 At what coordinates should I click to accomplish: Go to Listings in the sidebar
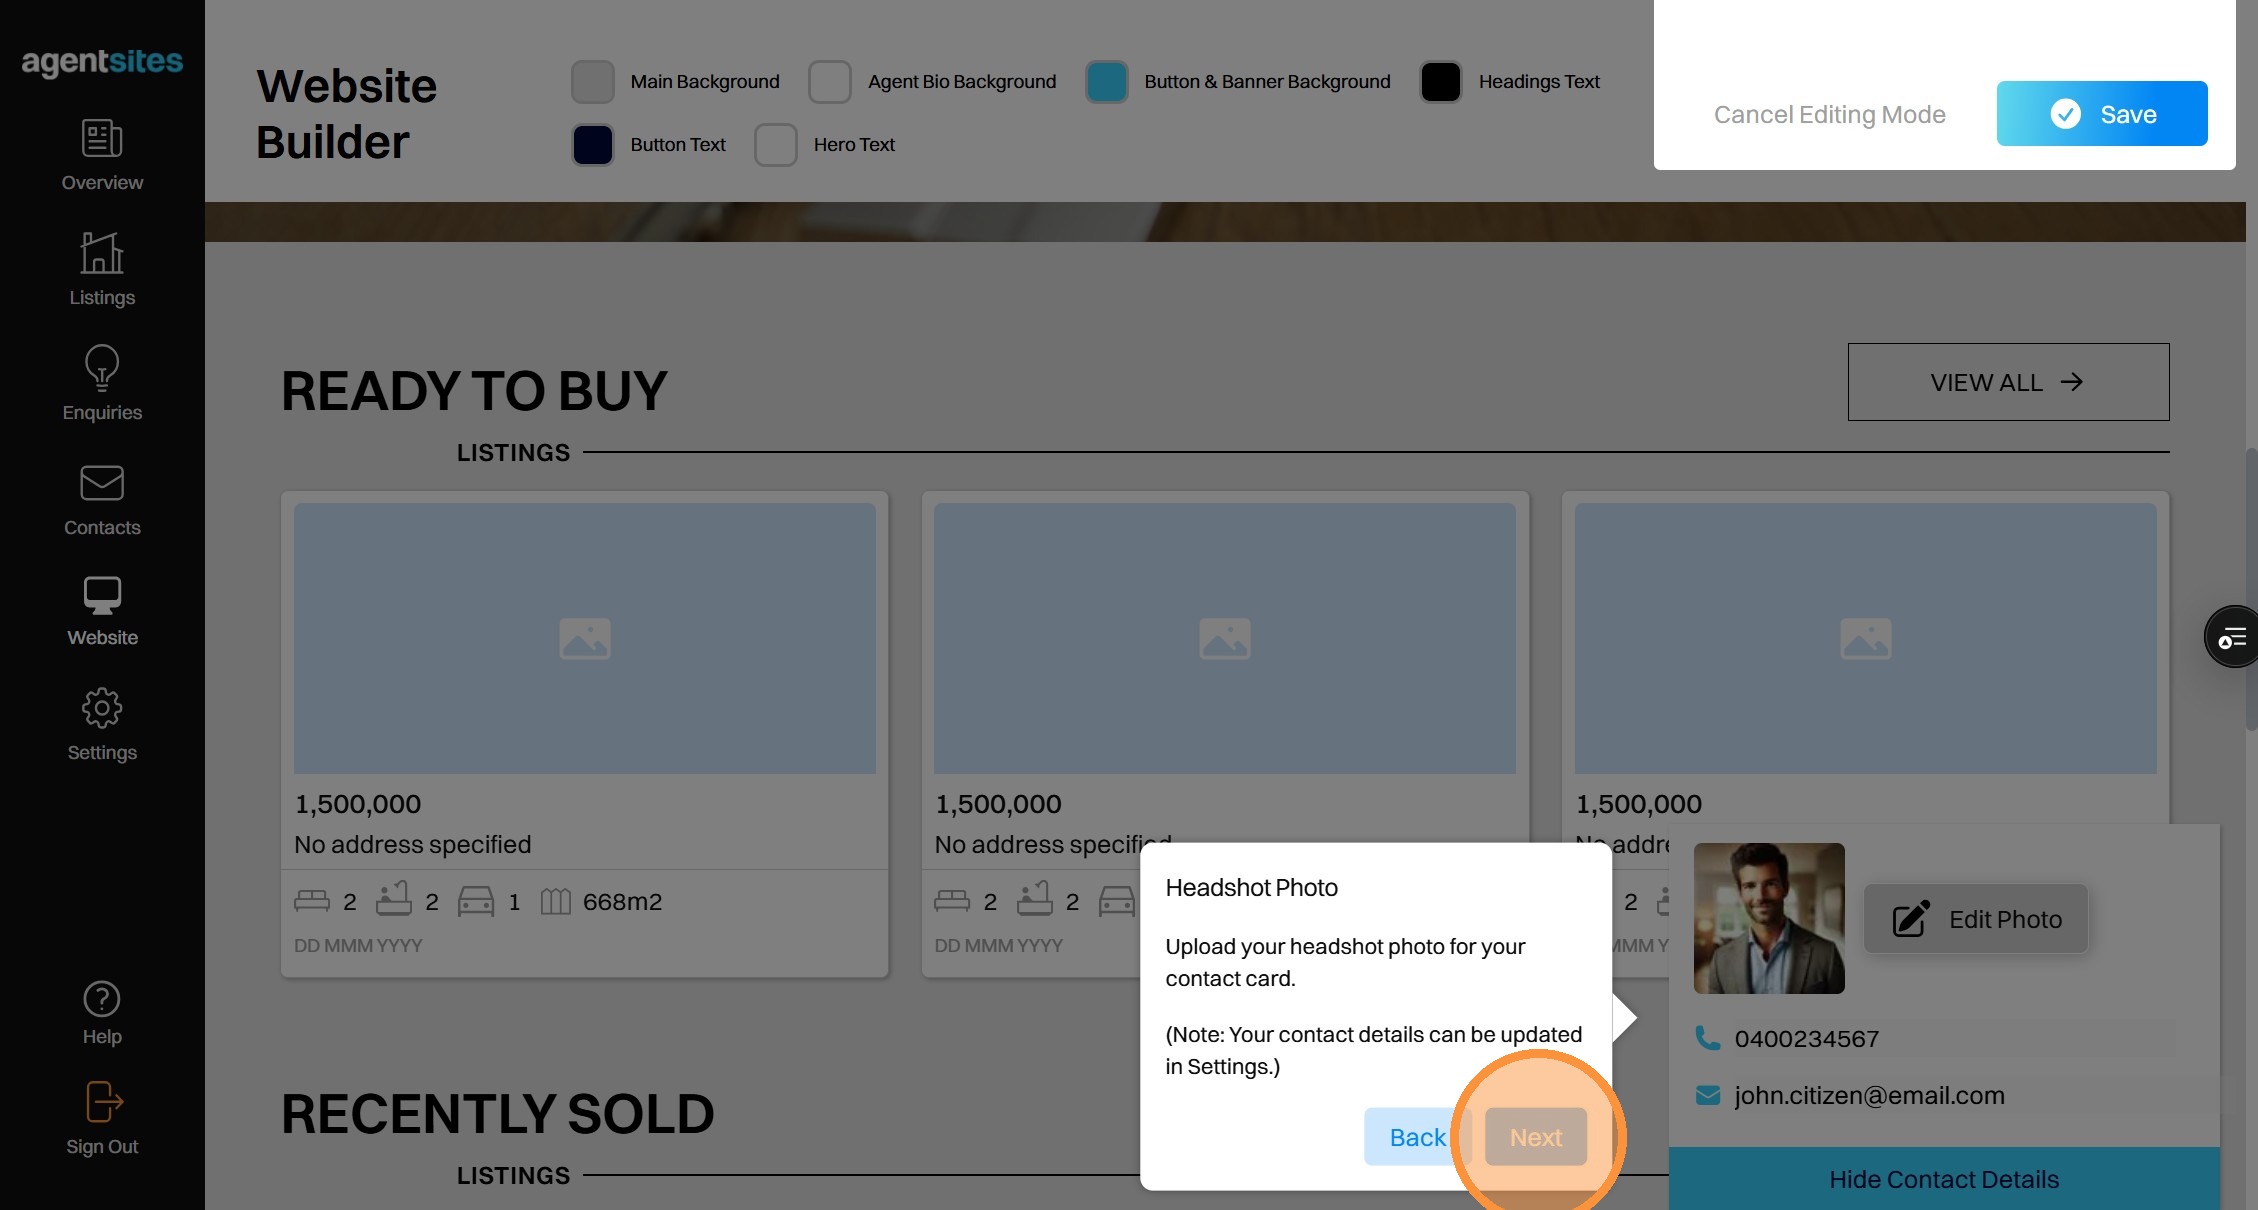(x=102, y=254)
